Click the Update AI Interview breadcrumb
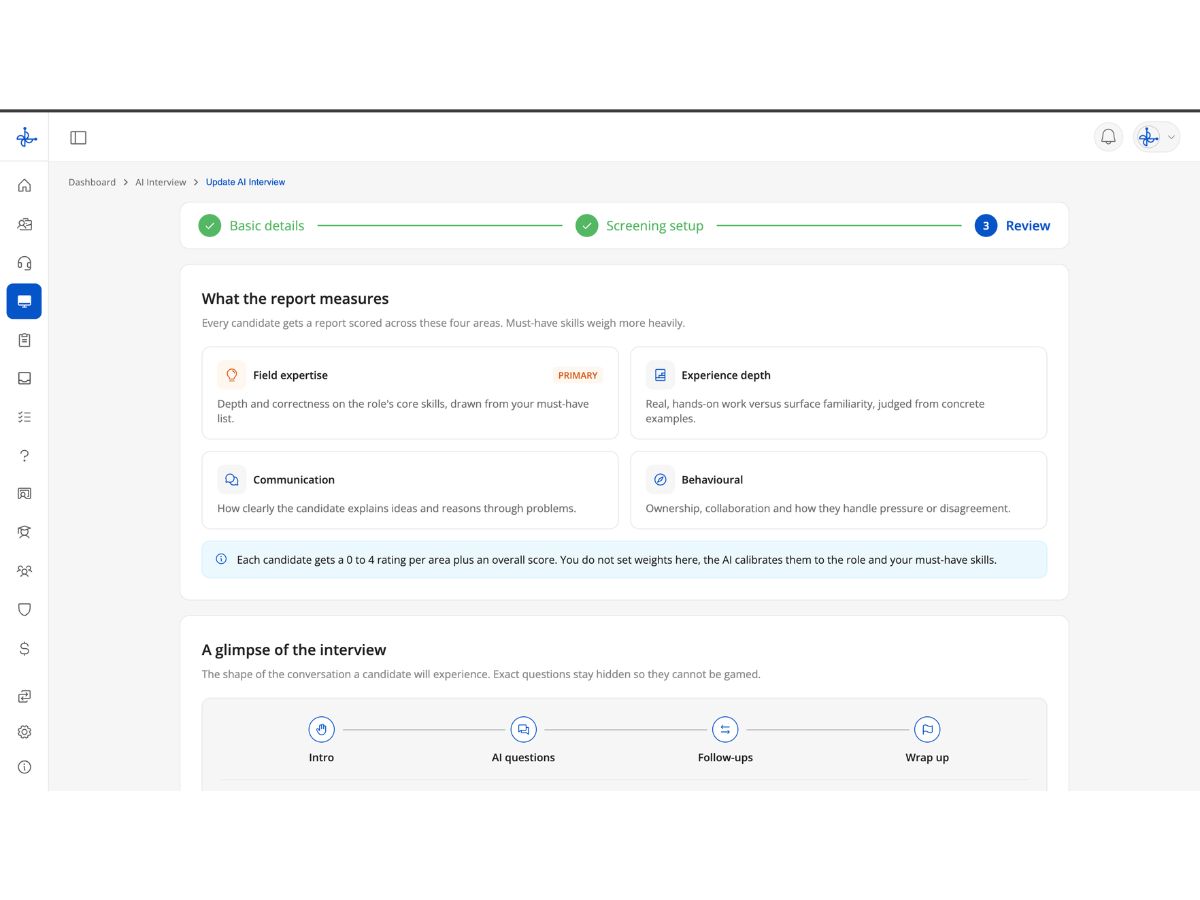The width and height of the screenshot is (1200, 900). click(x=245, y=182)
